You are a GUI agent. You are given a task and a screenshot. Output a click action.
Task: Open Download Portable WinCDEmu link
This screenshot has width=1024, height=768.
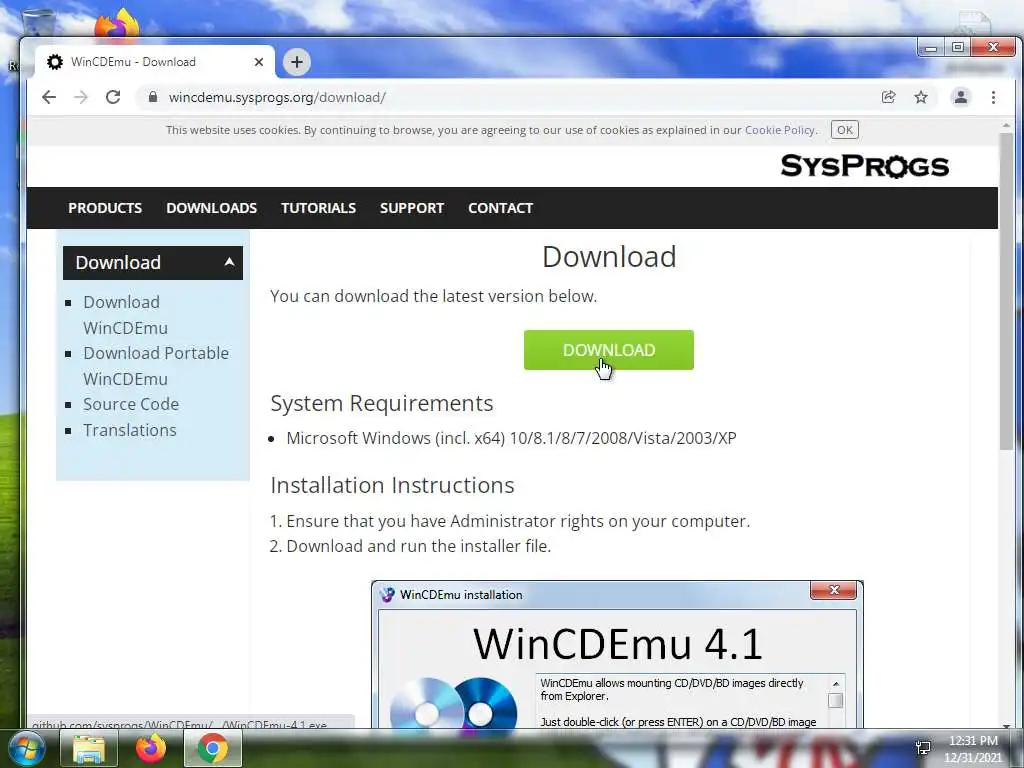pyautogui.click(x=156, y=366)
